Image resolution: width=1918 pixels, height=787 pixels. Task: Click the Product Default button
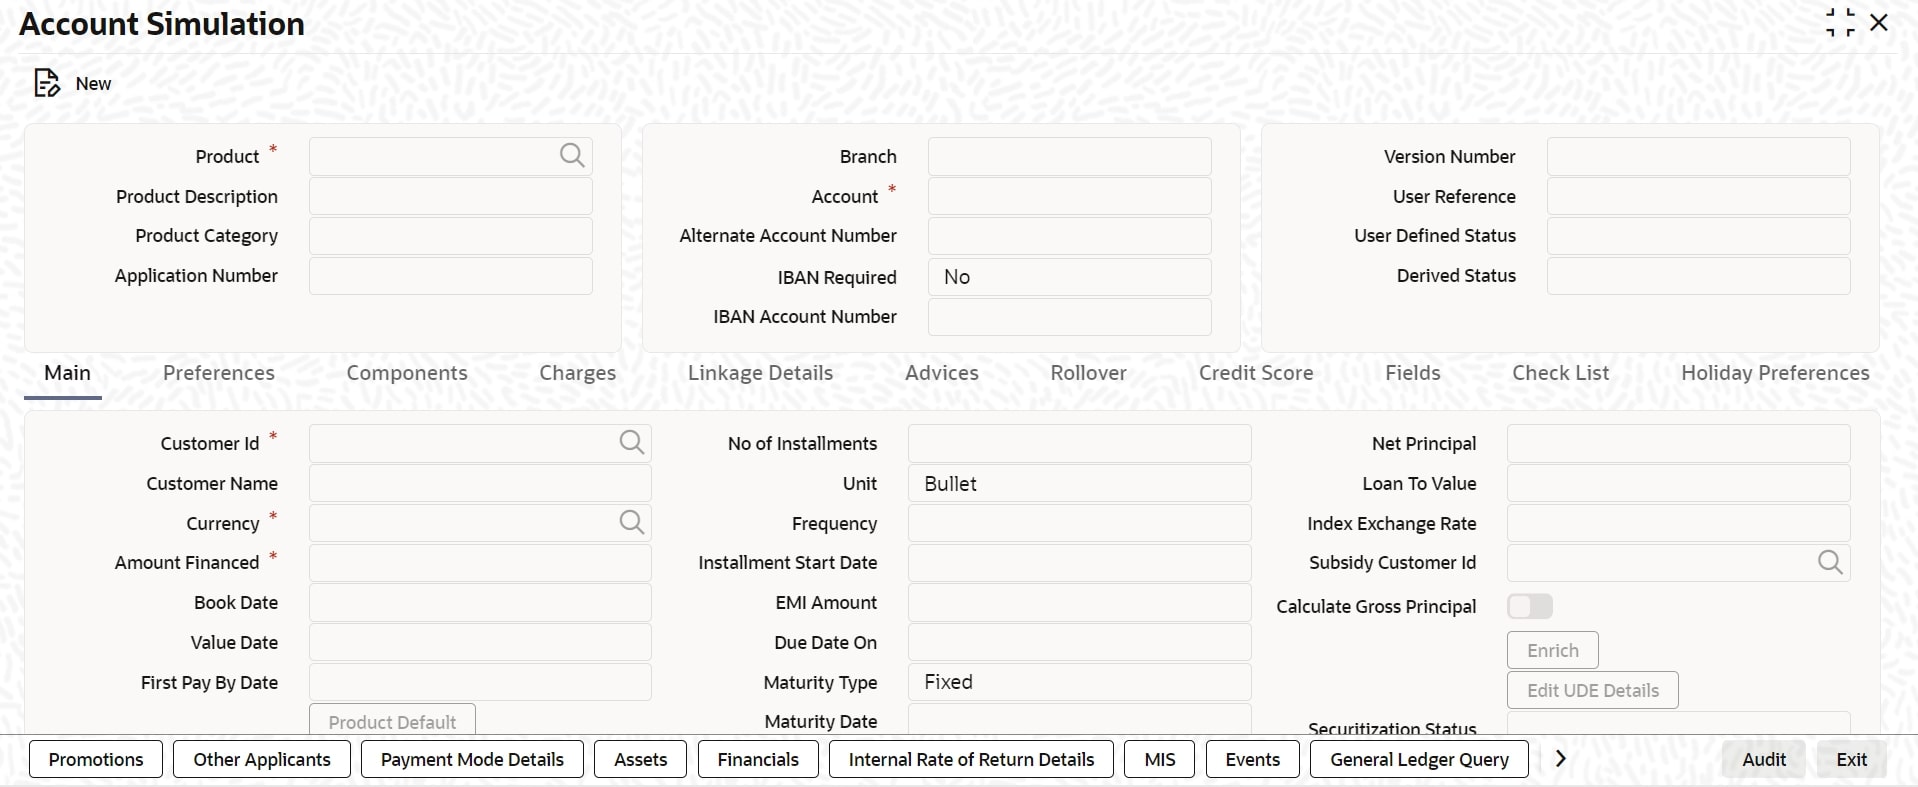(392, 720)
